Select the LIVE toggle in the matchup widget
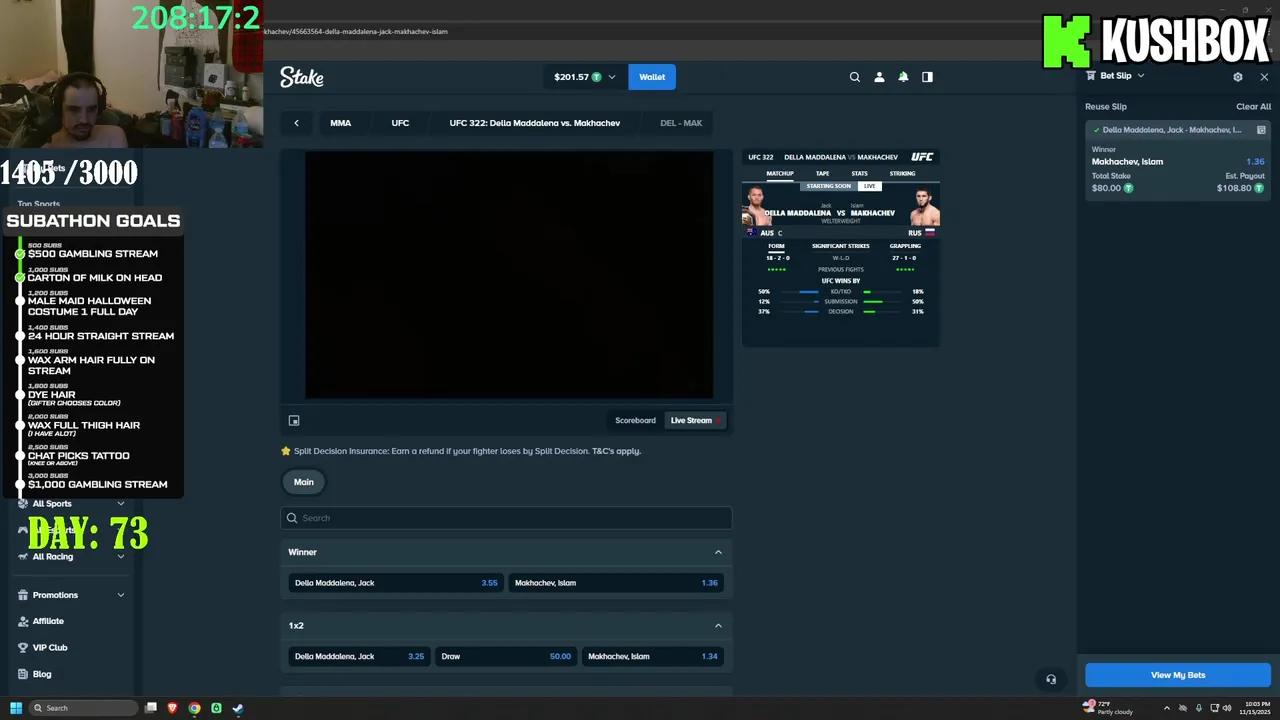 pyautogui.click(x=869, y=186)
